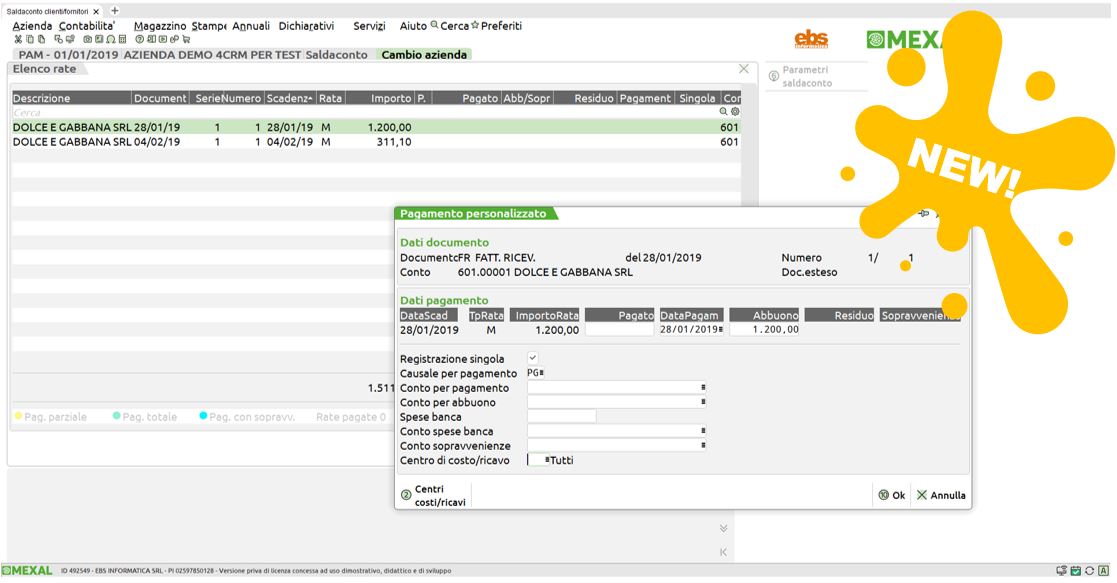Image resolution: width=1117 pixels, height=583 pixels.
Task: Open the Contabilita' menu
Action: click(87, 26)
